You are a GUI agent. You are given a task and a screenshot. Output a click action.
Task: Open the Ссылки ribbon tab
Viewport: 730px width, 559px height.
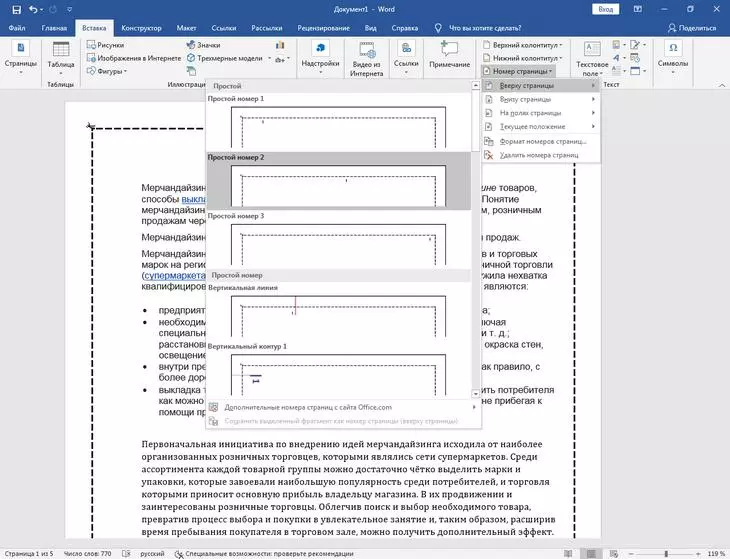tap(223, 28)
